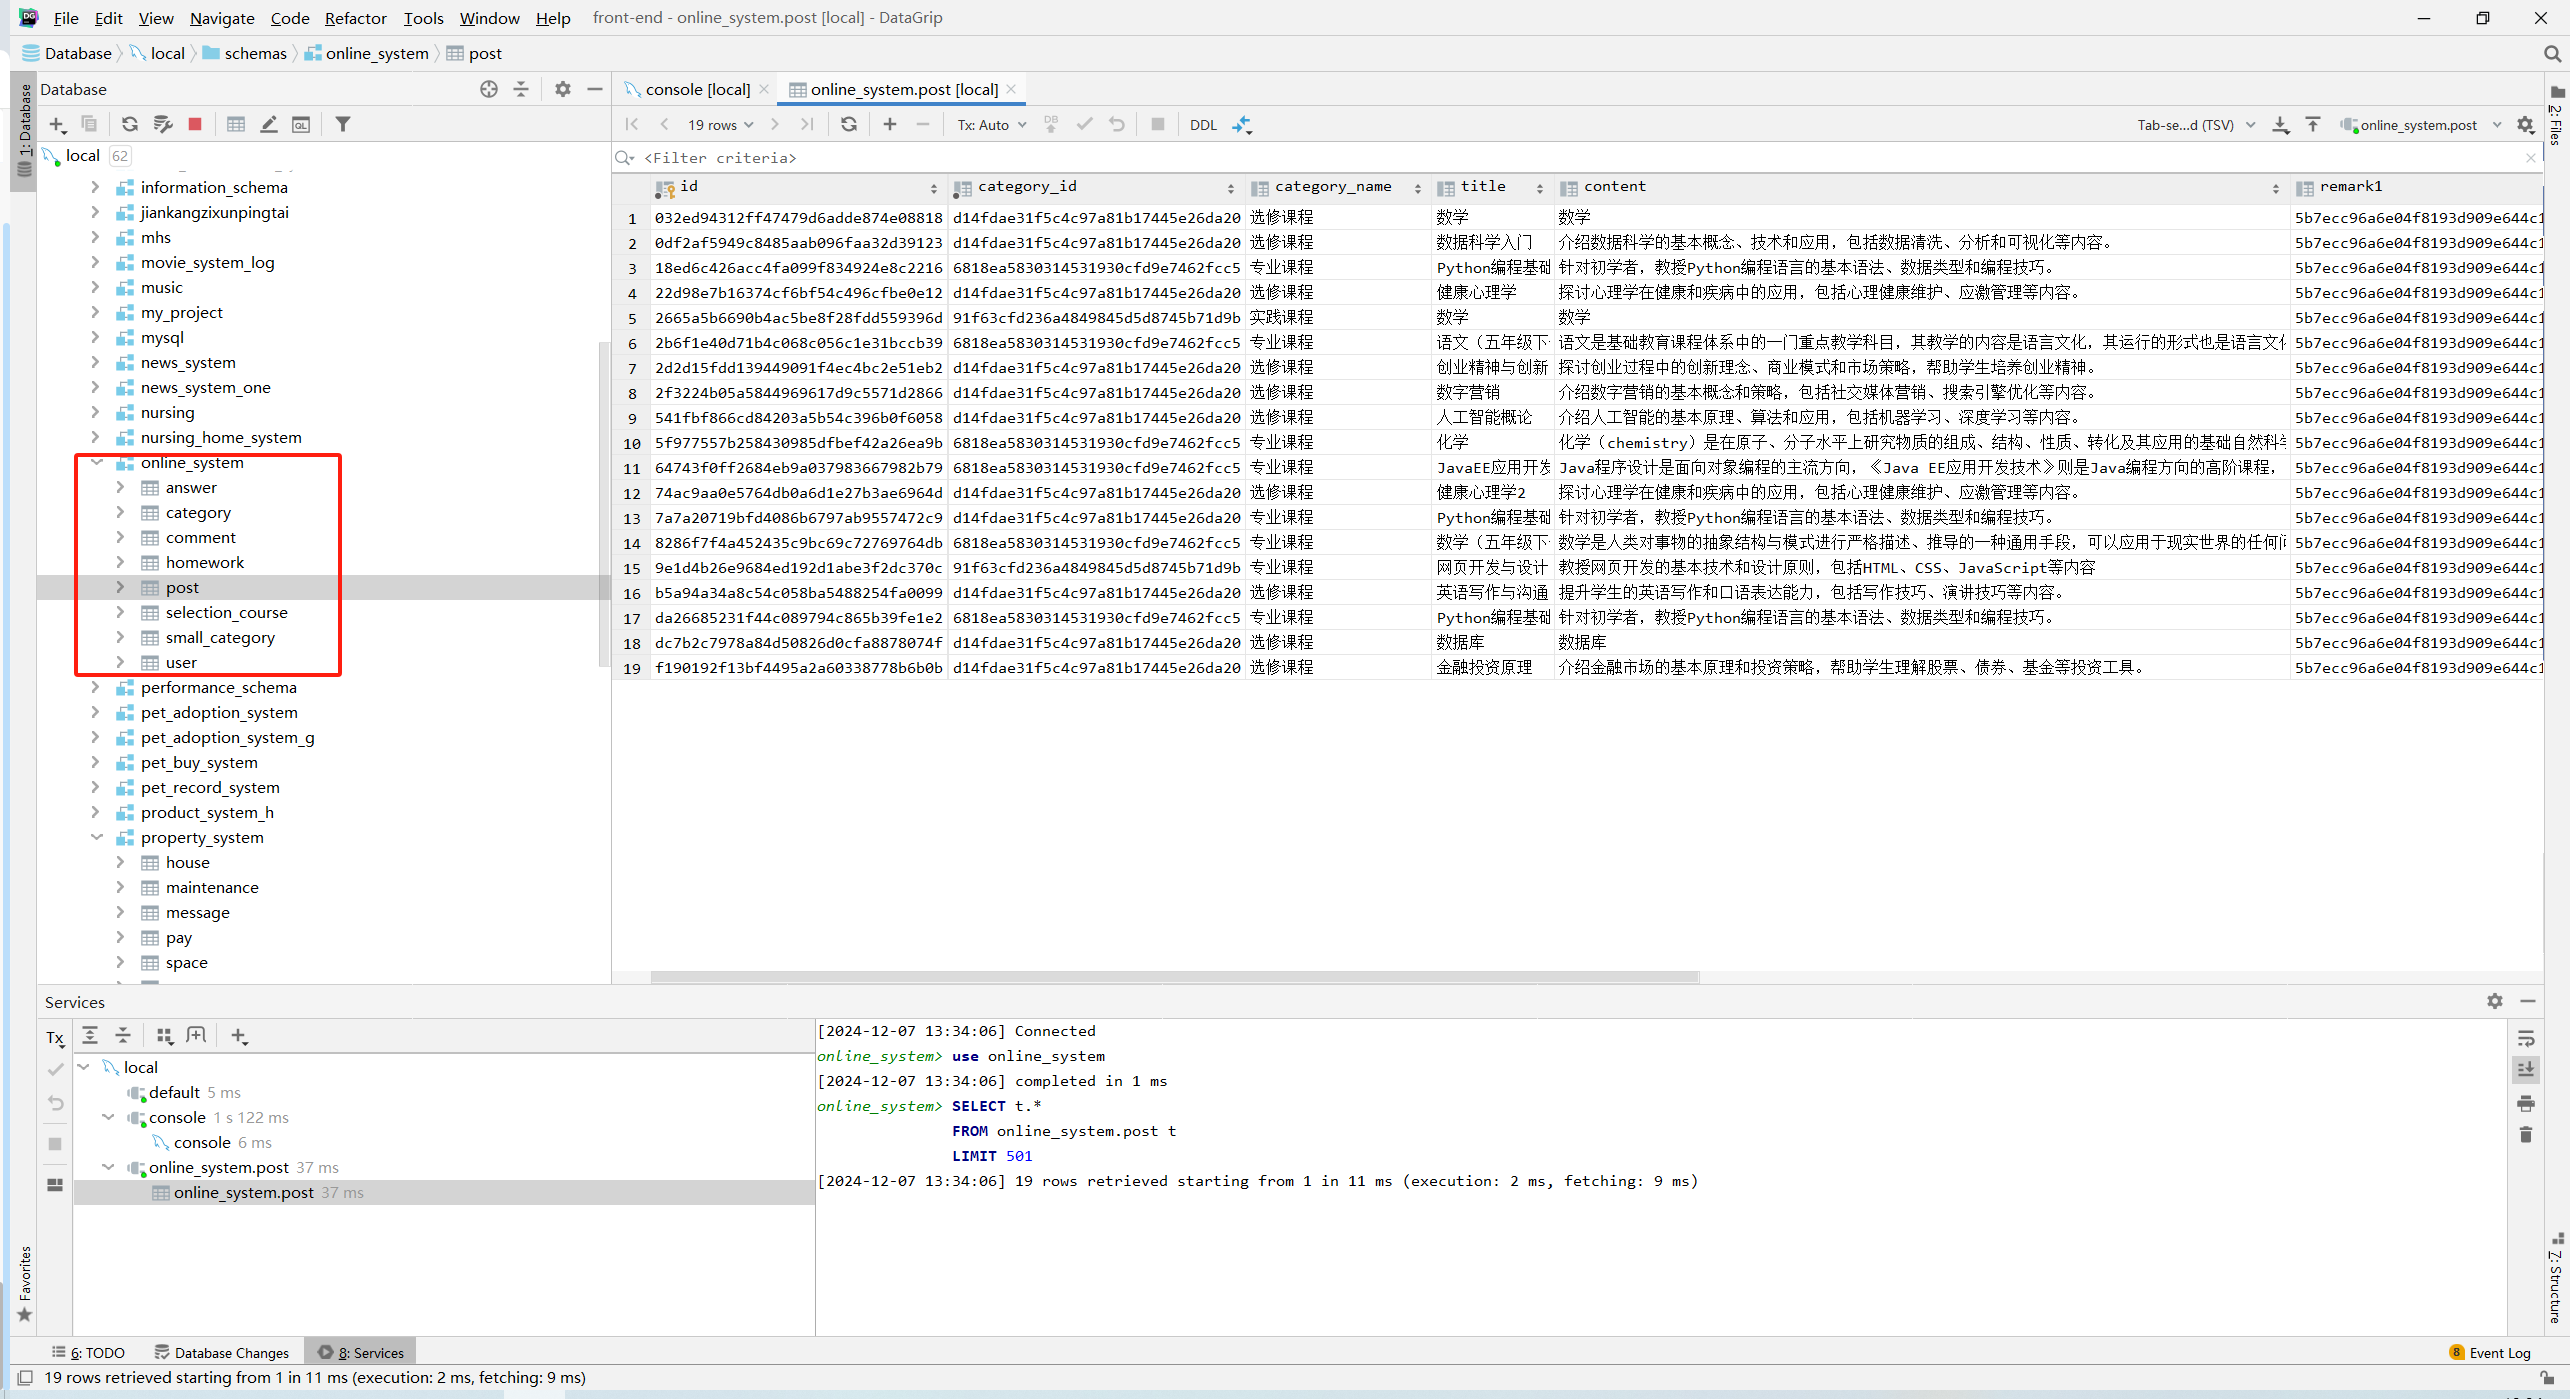Screen dimensions: 2570x1399
Task: Click the print icon in Services output
Action: 2526,1103
